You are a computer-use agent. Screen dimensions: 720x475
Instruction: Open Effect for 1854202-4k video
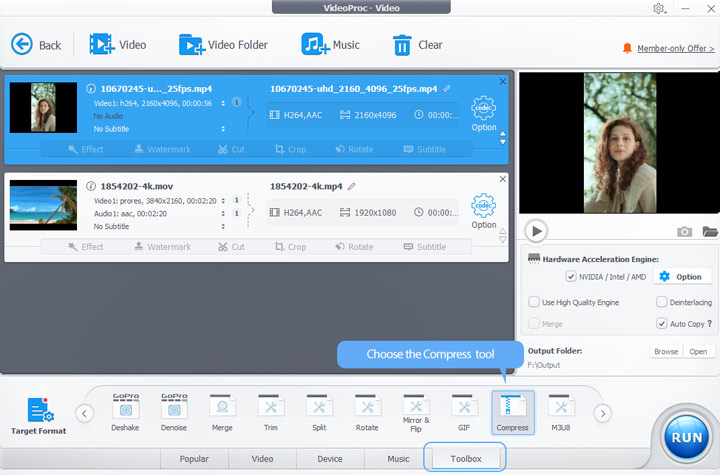tap(86, 247)
